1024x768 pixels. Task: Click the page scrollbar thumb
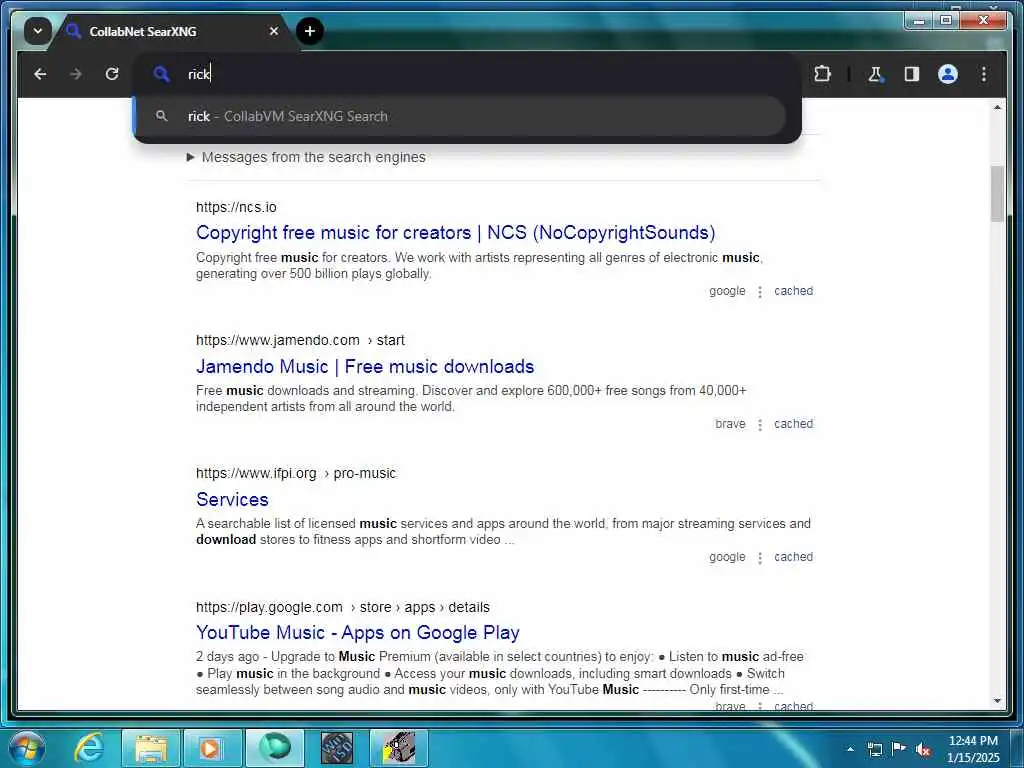point(997,194)
